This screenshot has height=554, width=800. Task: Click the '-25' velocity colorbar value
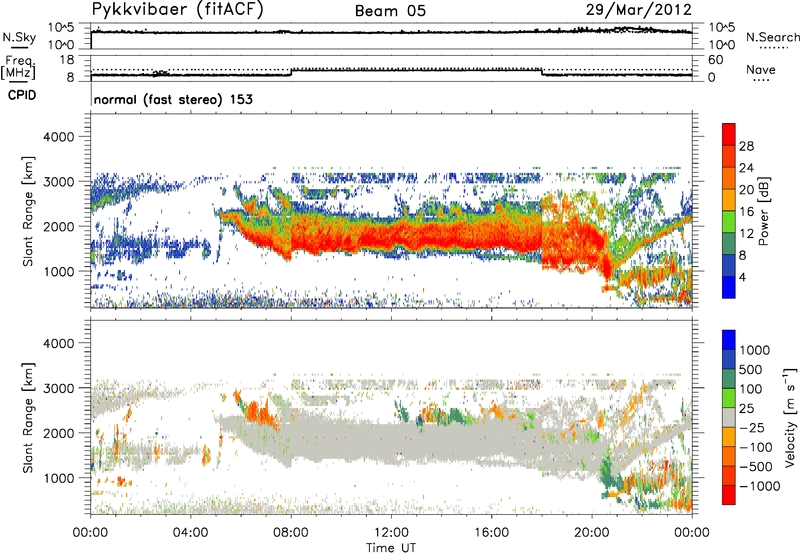coord(752,428)
